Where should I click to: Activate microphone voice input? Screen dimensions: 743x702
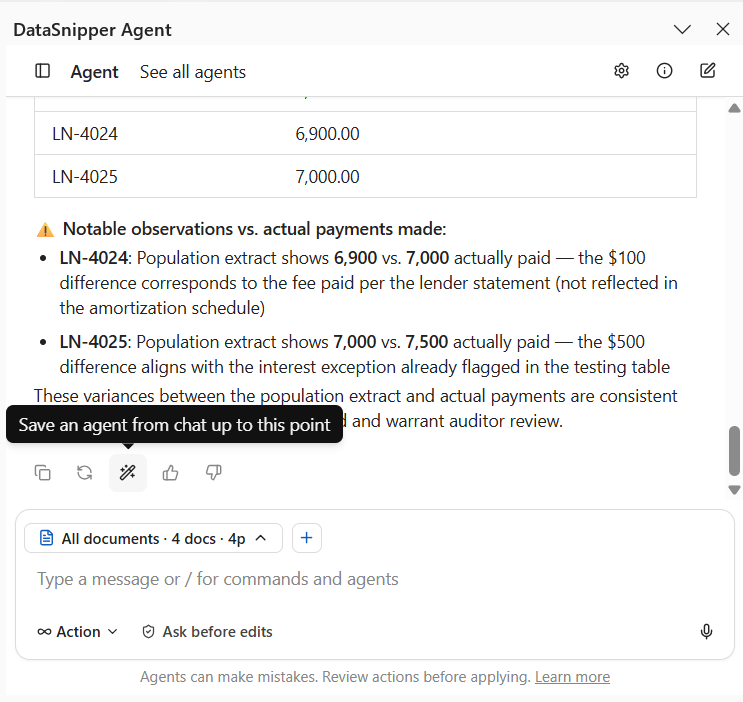[706, 631]
